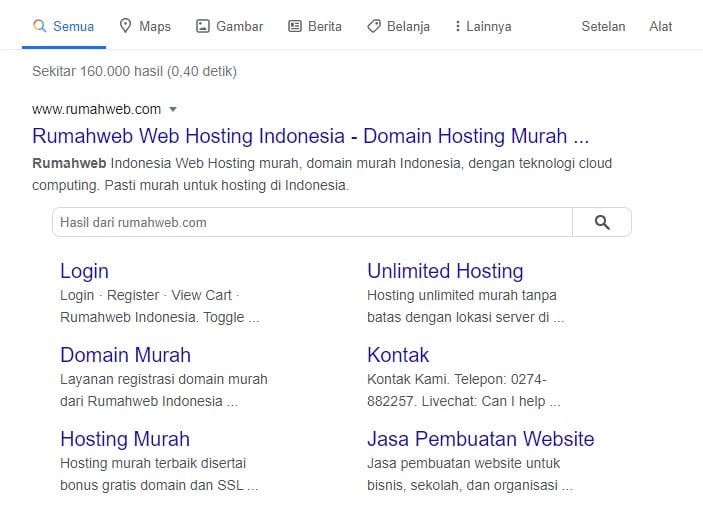Open the Login sitelink
This screenshot has height=520, width=703.
[x=84, y=271]
